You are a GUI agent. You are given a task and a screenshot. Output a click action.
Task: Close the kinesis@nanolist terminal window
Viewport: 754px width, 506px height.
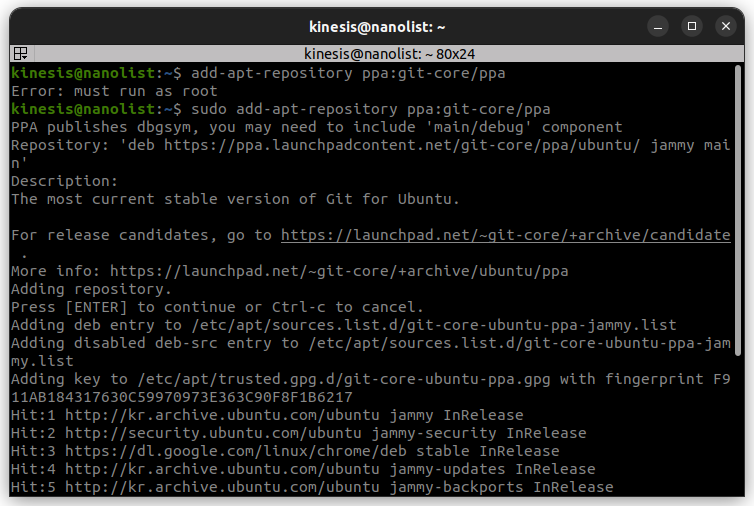[726, 26]
